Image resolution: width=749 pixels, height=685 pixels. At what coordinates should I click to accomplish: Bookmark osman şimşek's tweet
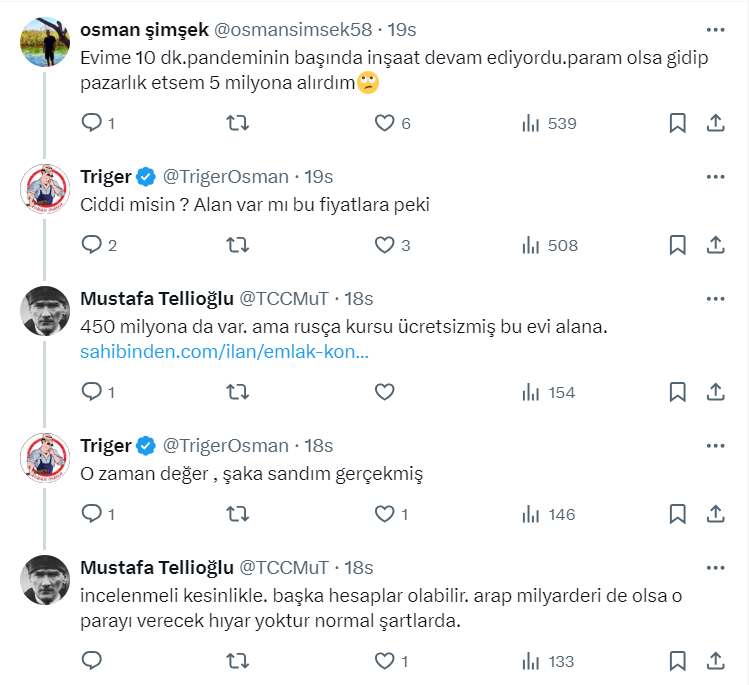pos(677,123)
